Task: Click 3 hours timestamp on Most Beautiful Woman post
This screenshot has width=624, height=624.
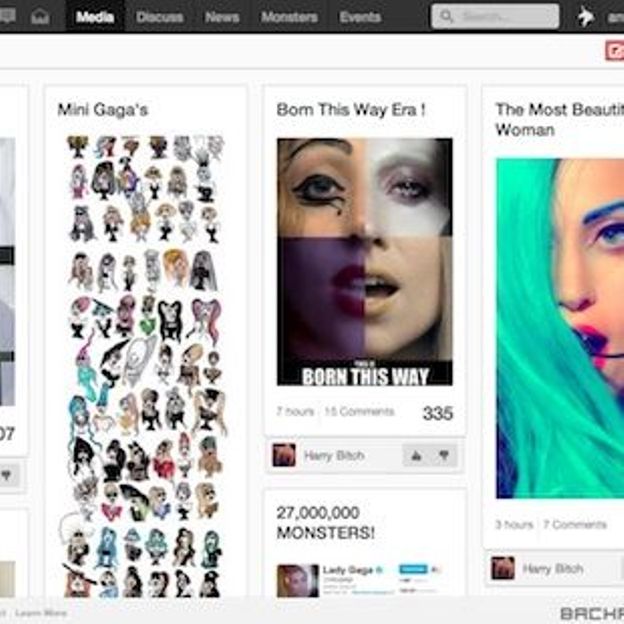Action: (x=514, y=525)
